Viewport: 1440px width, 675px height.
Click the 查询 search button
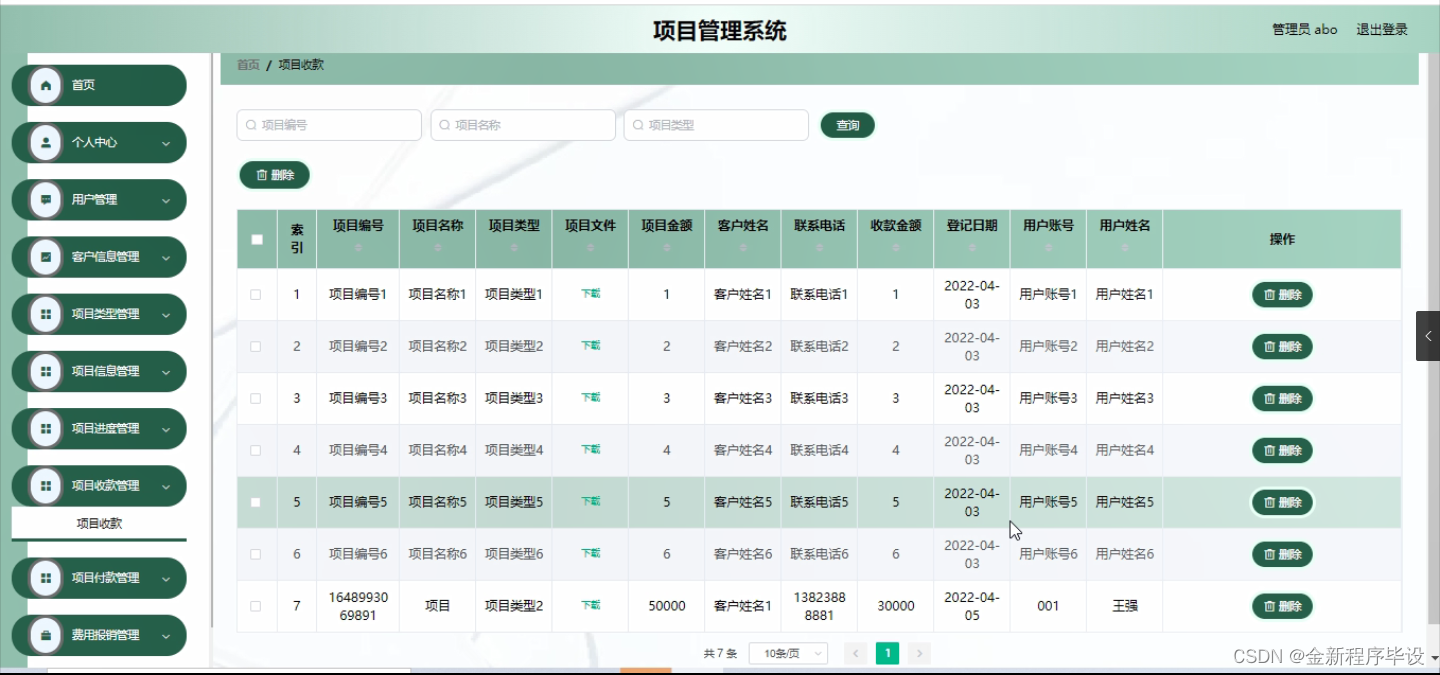[847, 125]
